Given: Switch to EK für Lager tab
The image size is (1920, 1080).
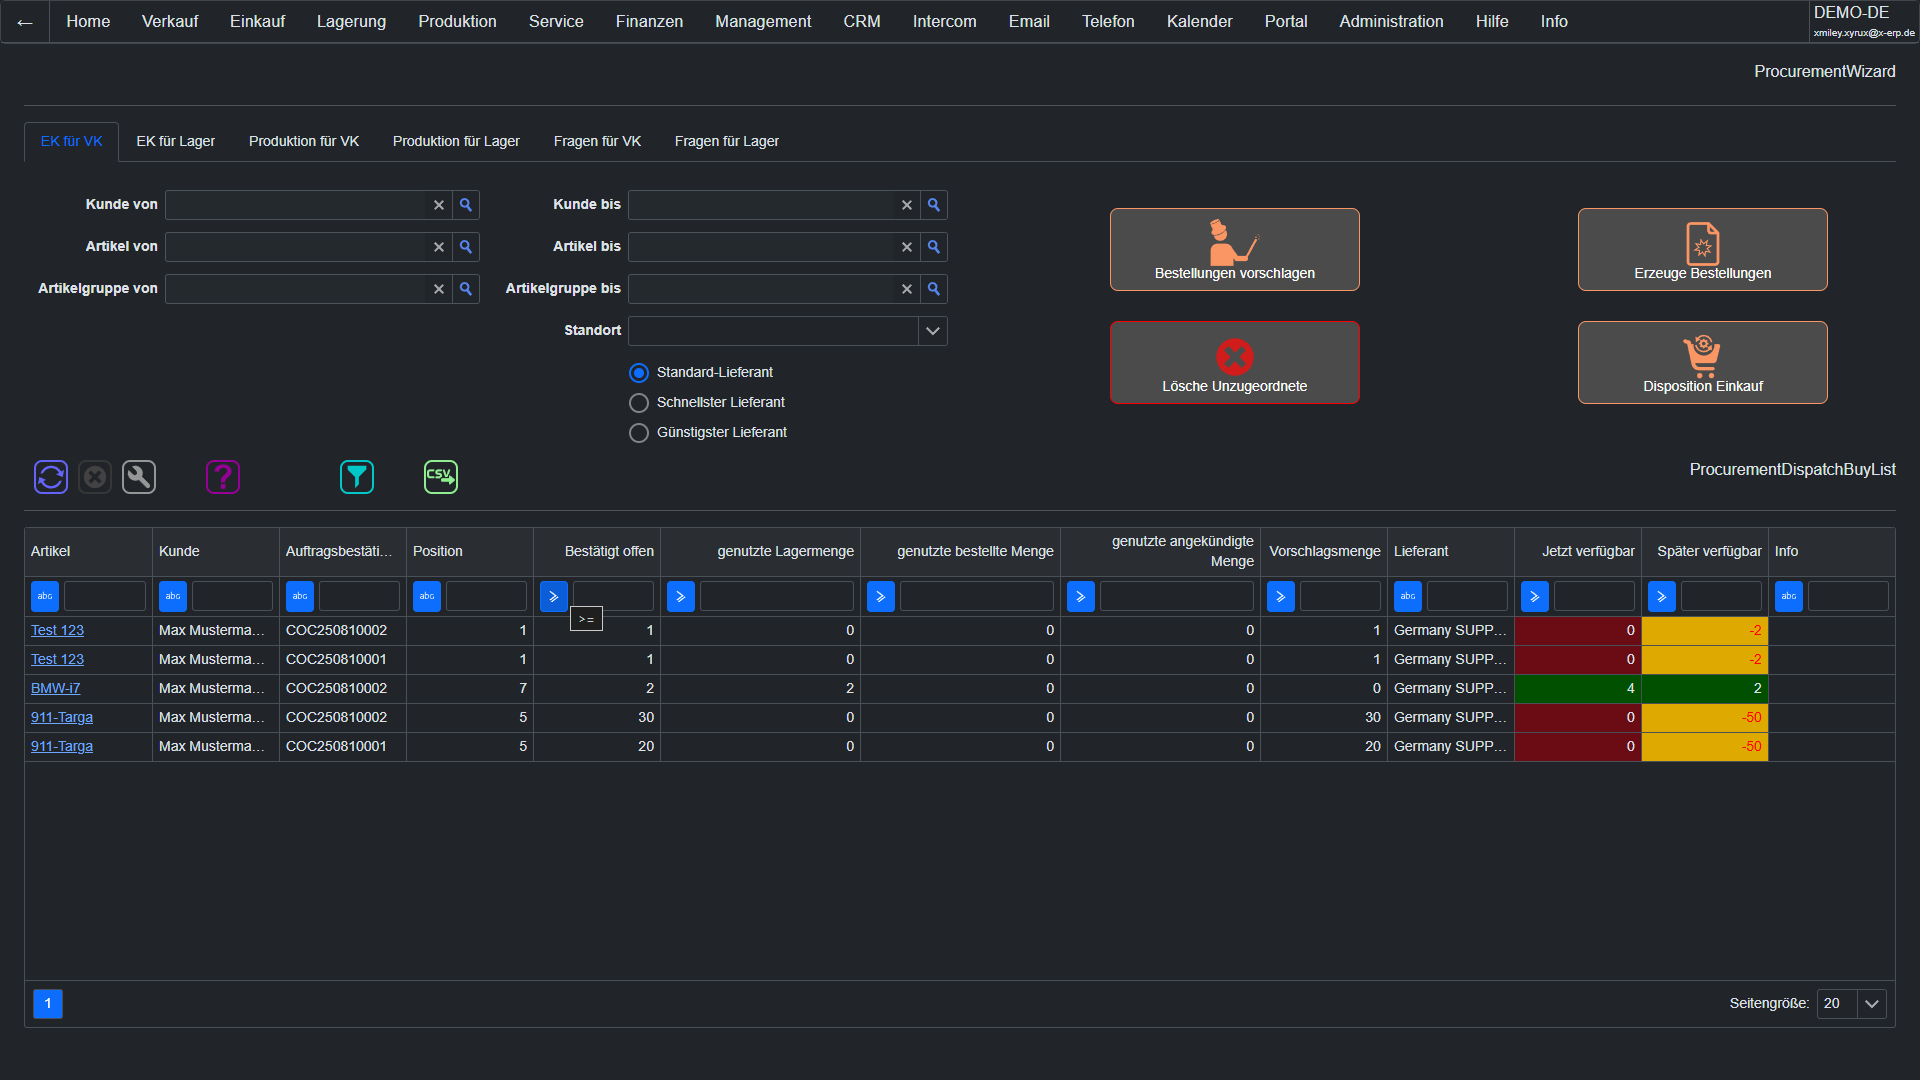Looking at the screenshot, I should coord(176,142).
